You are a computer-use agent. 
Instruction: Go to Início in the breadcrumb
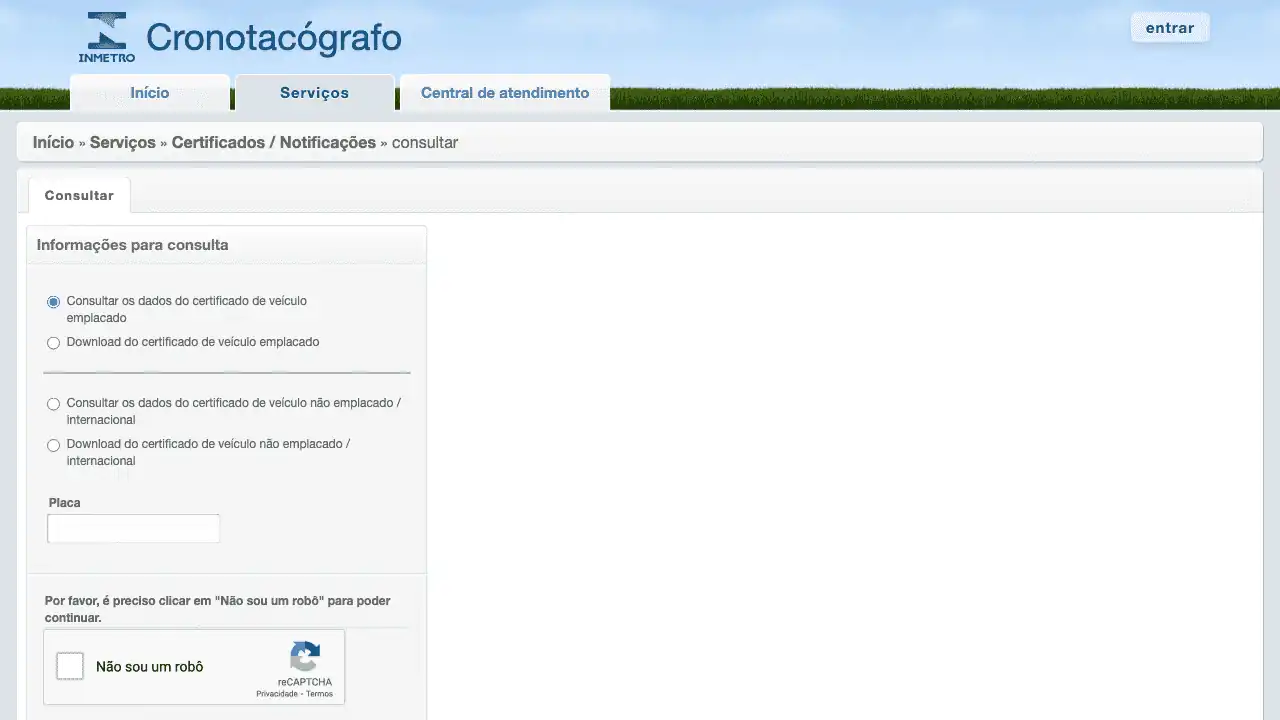53,142
